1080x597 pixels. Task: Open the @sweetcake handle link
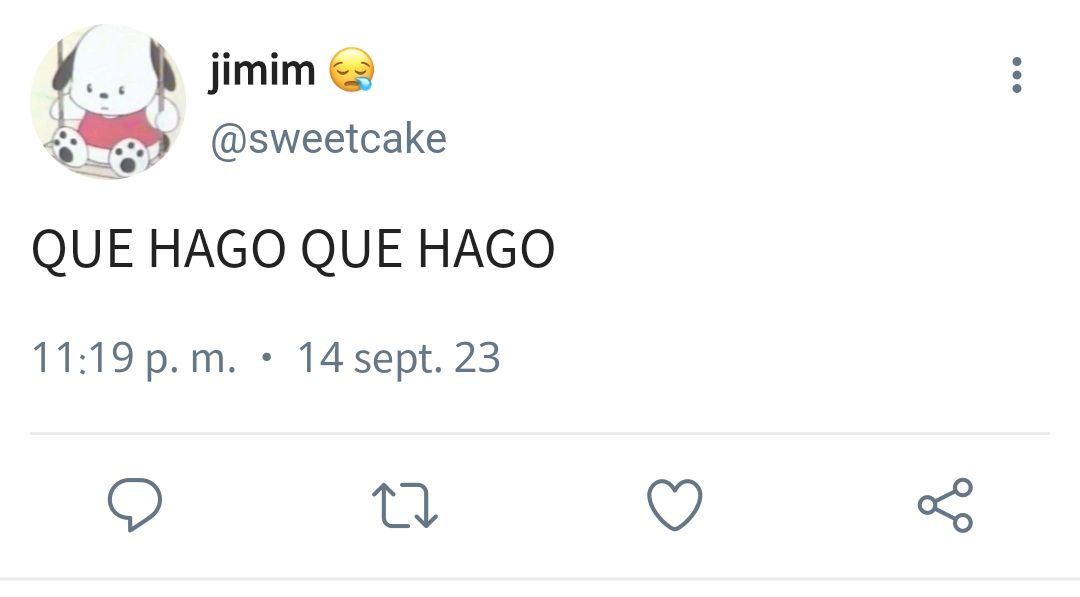[x=329, y=139]
